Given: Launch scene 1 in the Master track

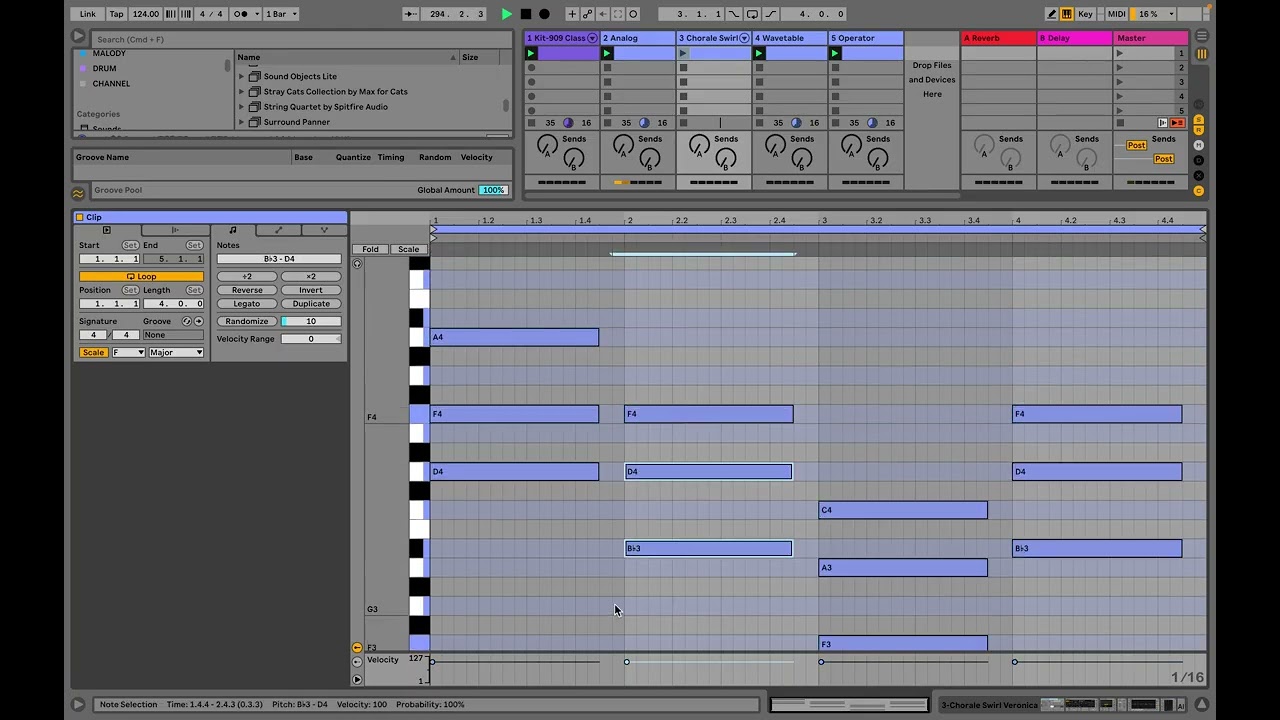Looking at the screenshot, I should (1120, 53).
